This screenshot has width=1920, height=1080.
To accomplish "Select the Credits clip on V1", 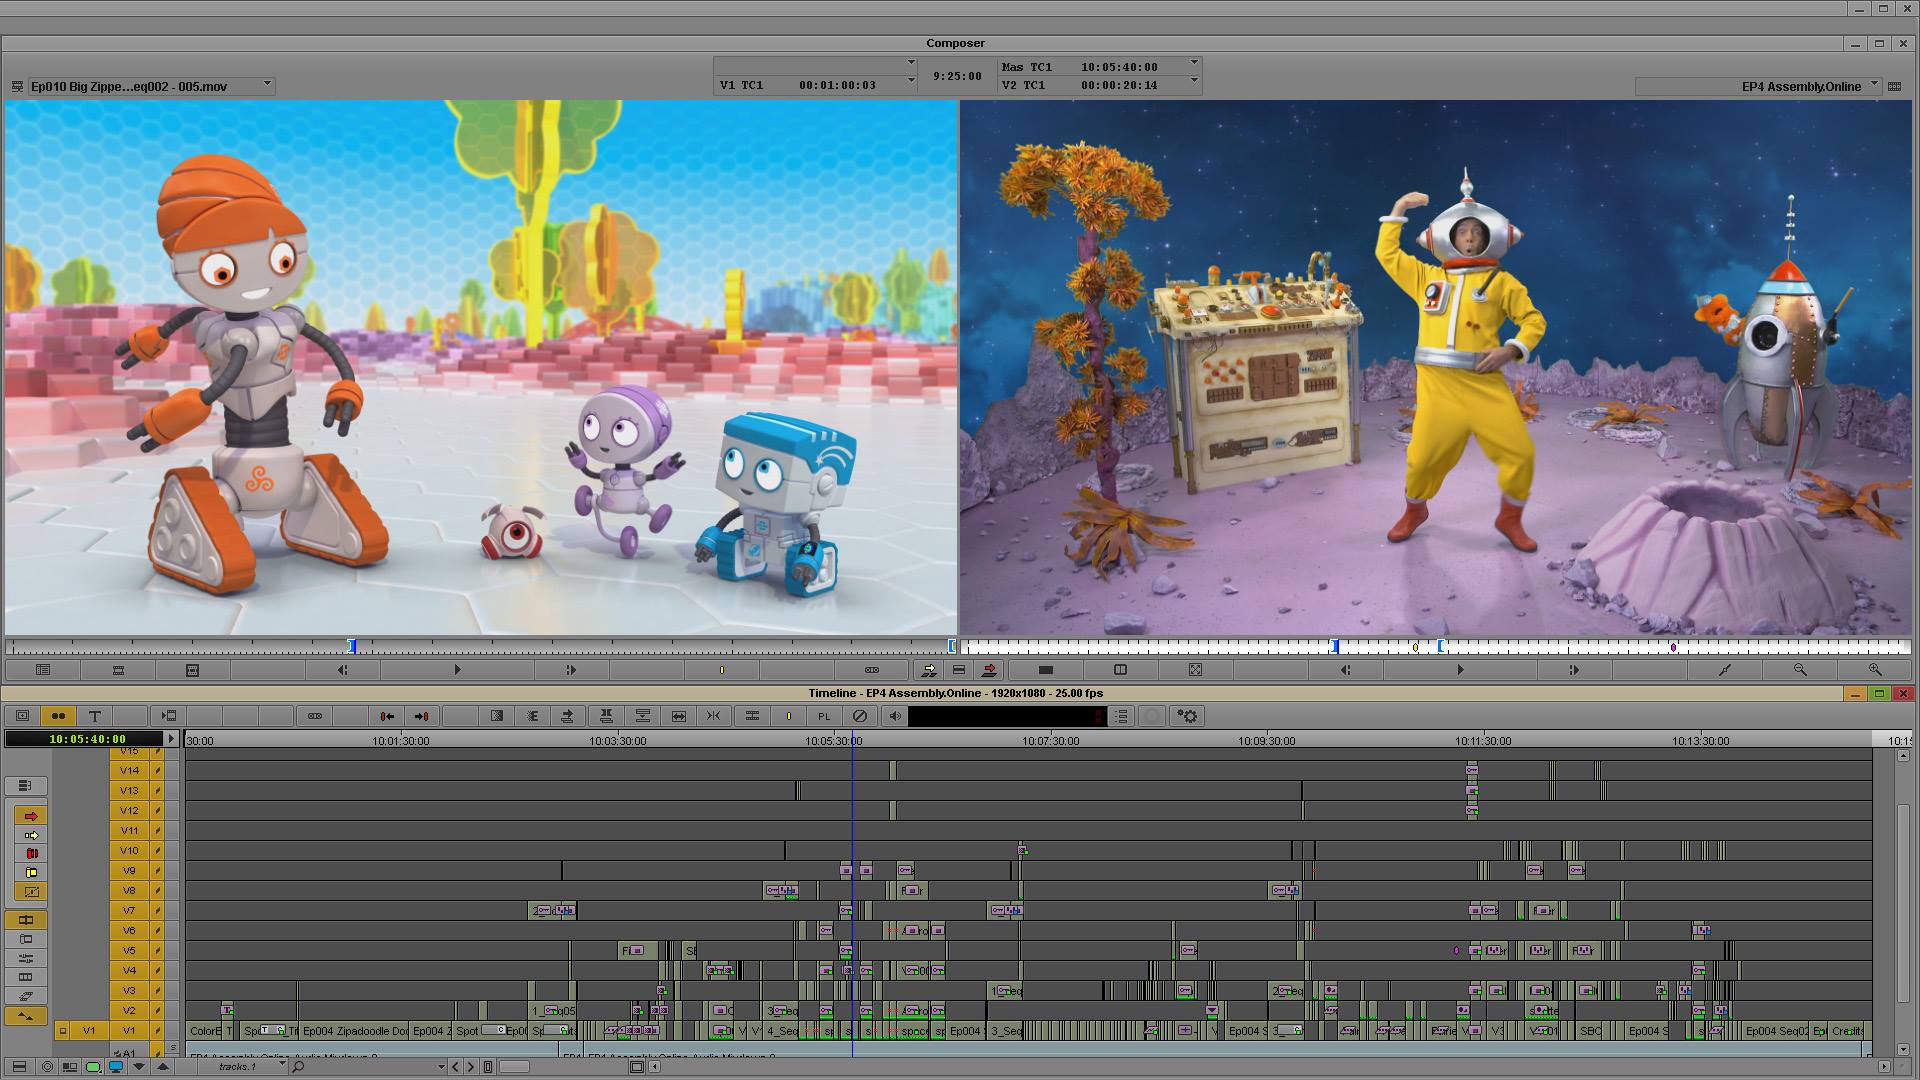I will click(1847, 1030).
